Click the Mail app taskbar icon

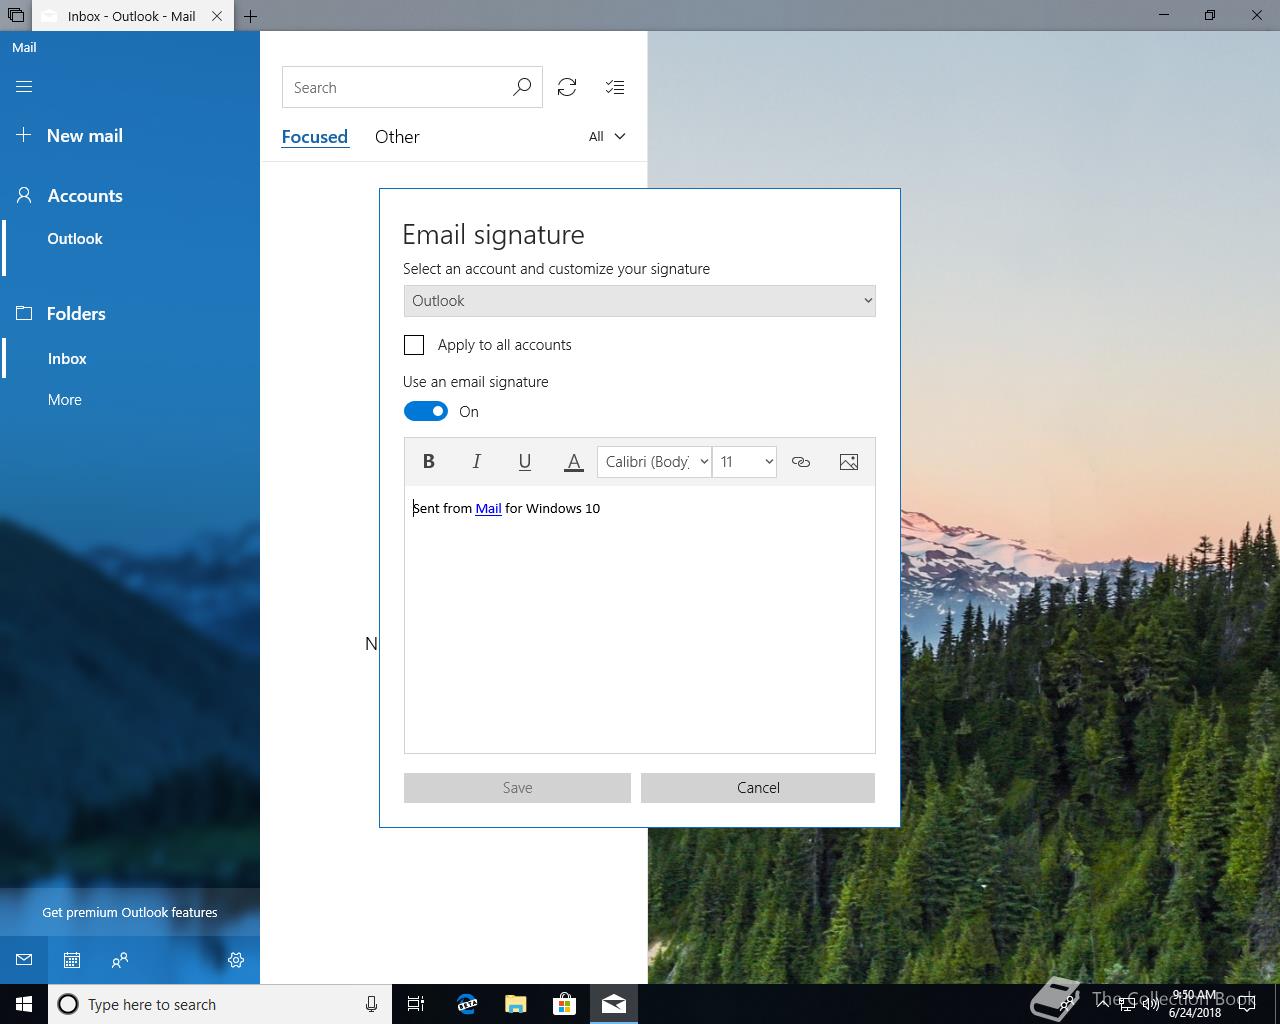[x=614, y=1004]
